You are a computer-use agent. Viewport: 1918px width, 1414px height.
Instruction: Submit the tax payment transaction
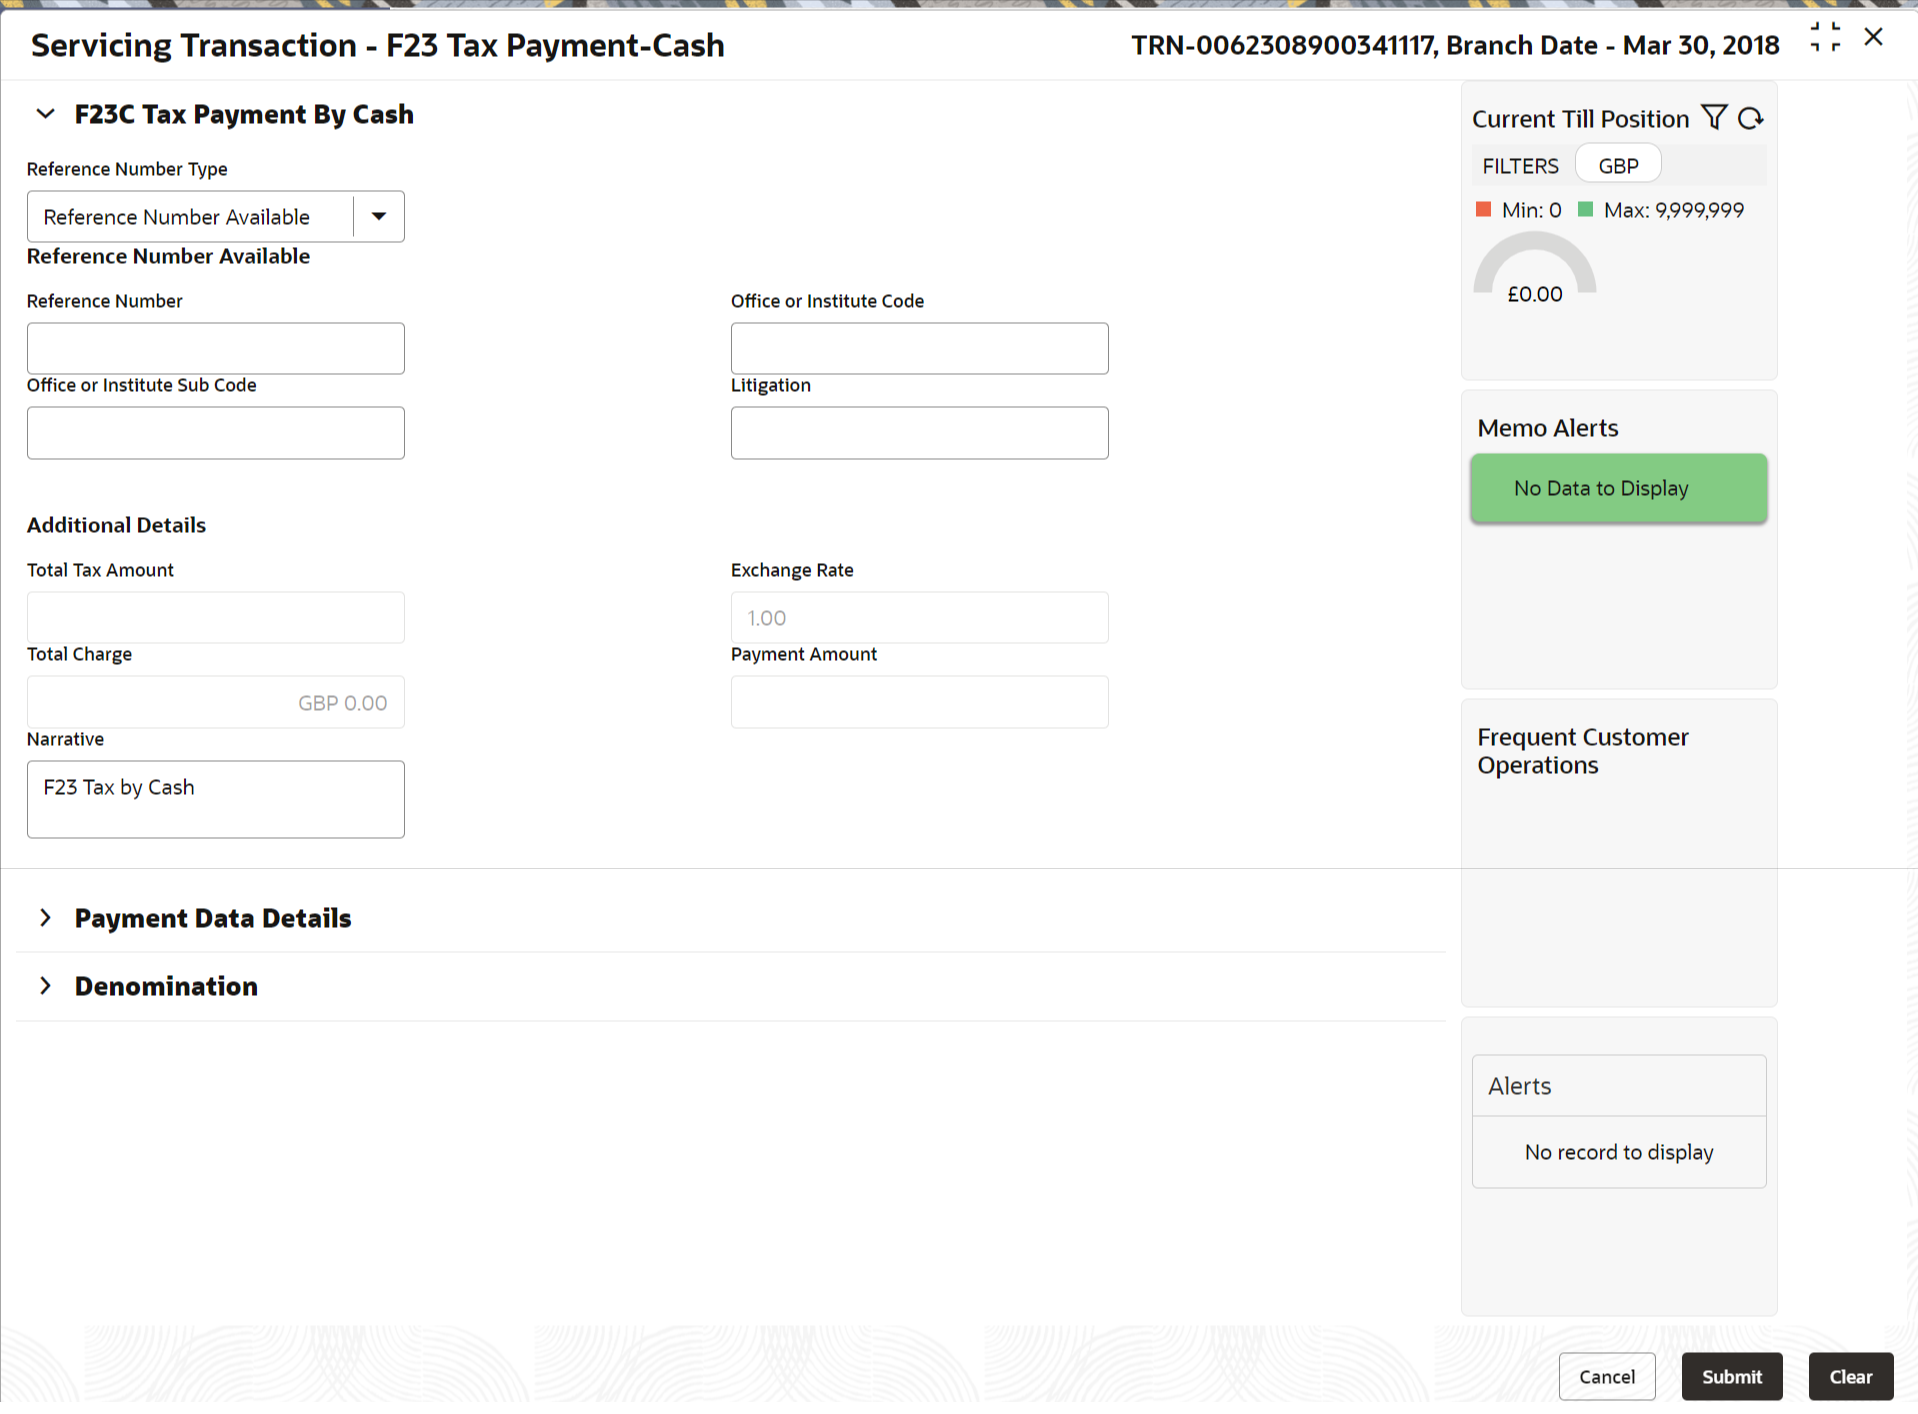coord(1732,1377)
